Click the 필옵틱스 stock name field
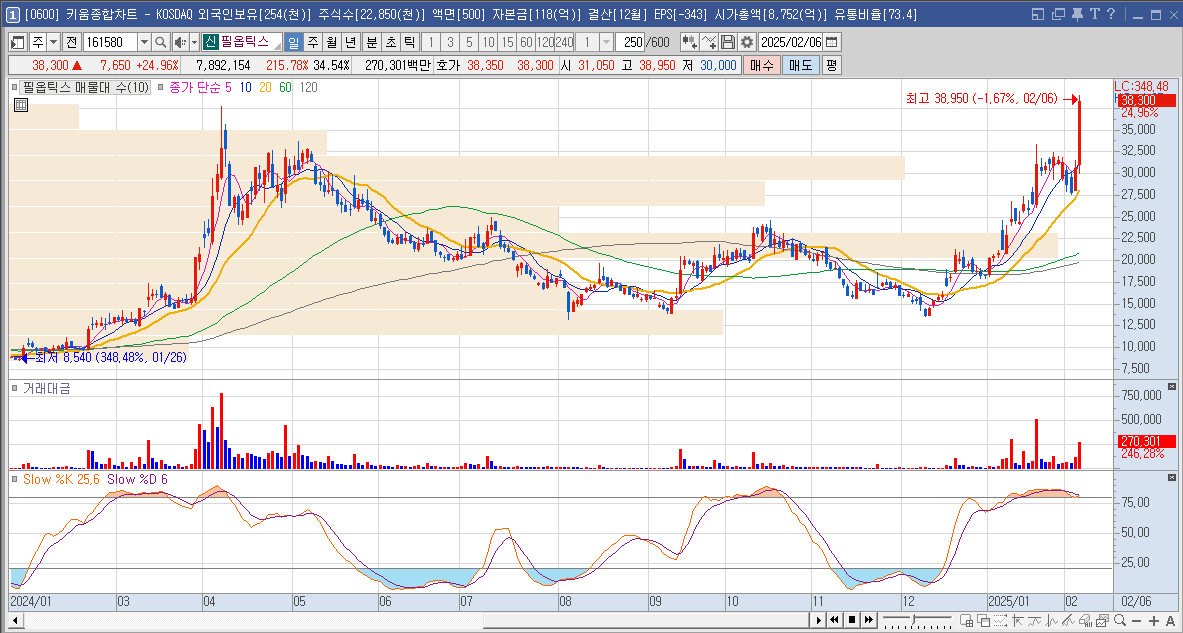This screenshot has height=633, width=1183. point(250,41)
